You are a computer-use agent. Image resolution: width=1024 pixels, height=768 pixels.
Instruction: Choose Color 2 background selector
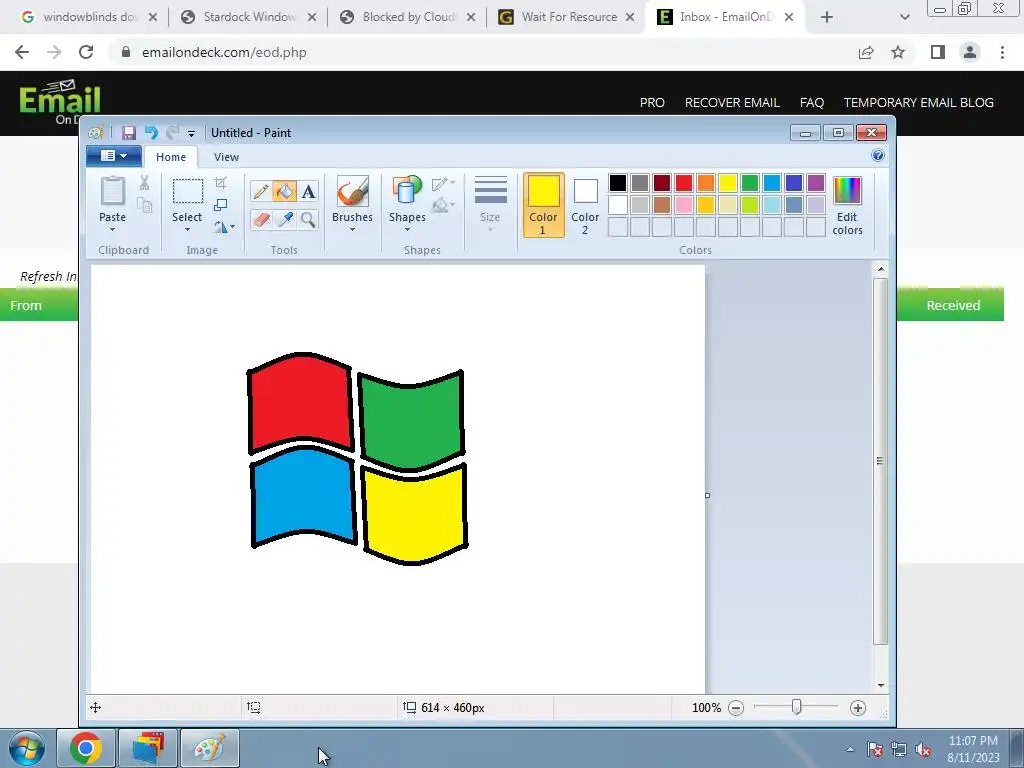click(585, 205)
